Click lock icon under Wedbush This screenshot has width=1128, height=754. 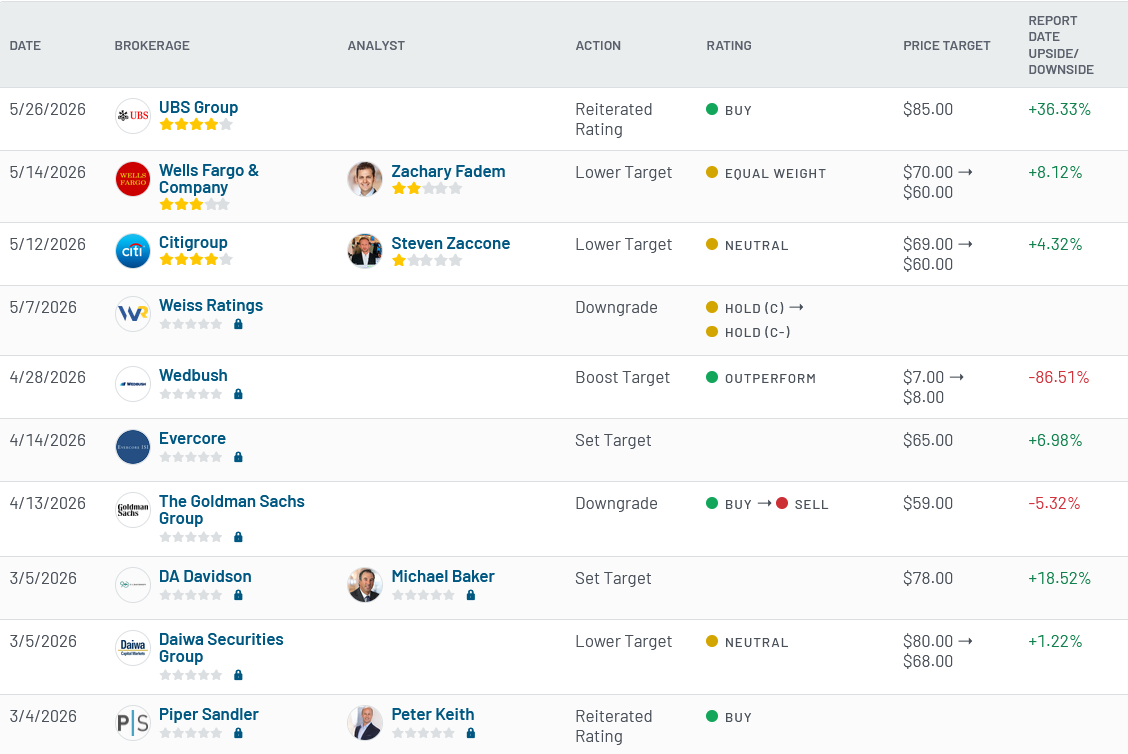238,394
